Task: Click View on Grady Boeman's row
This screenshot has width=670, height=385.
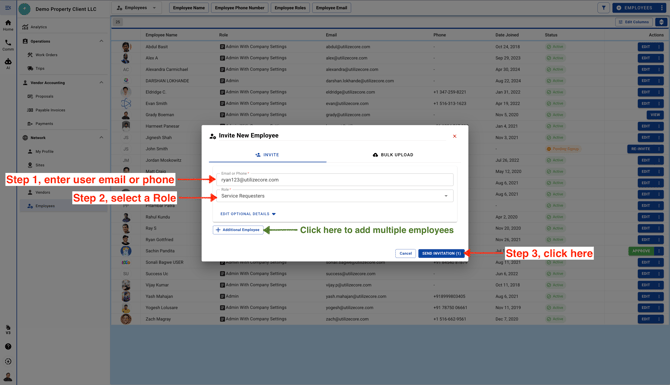Action: [x=655, y=115]
